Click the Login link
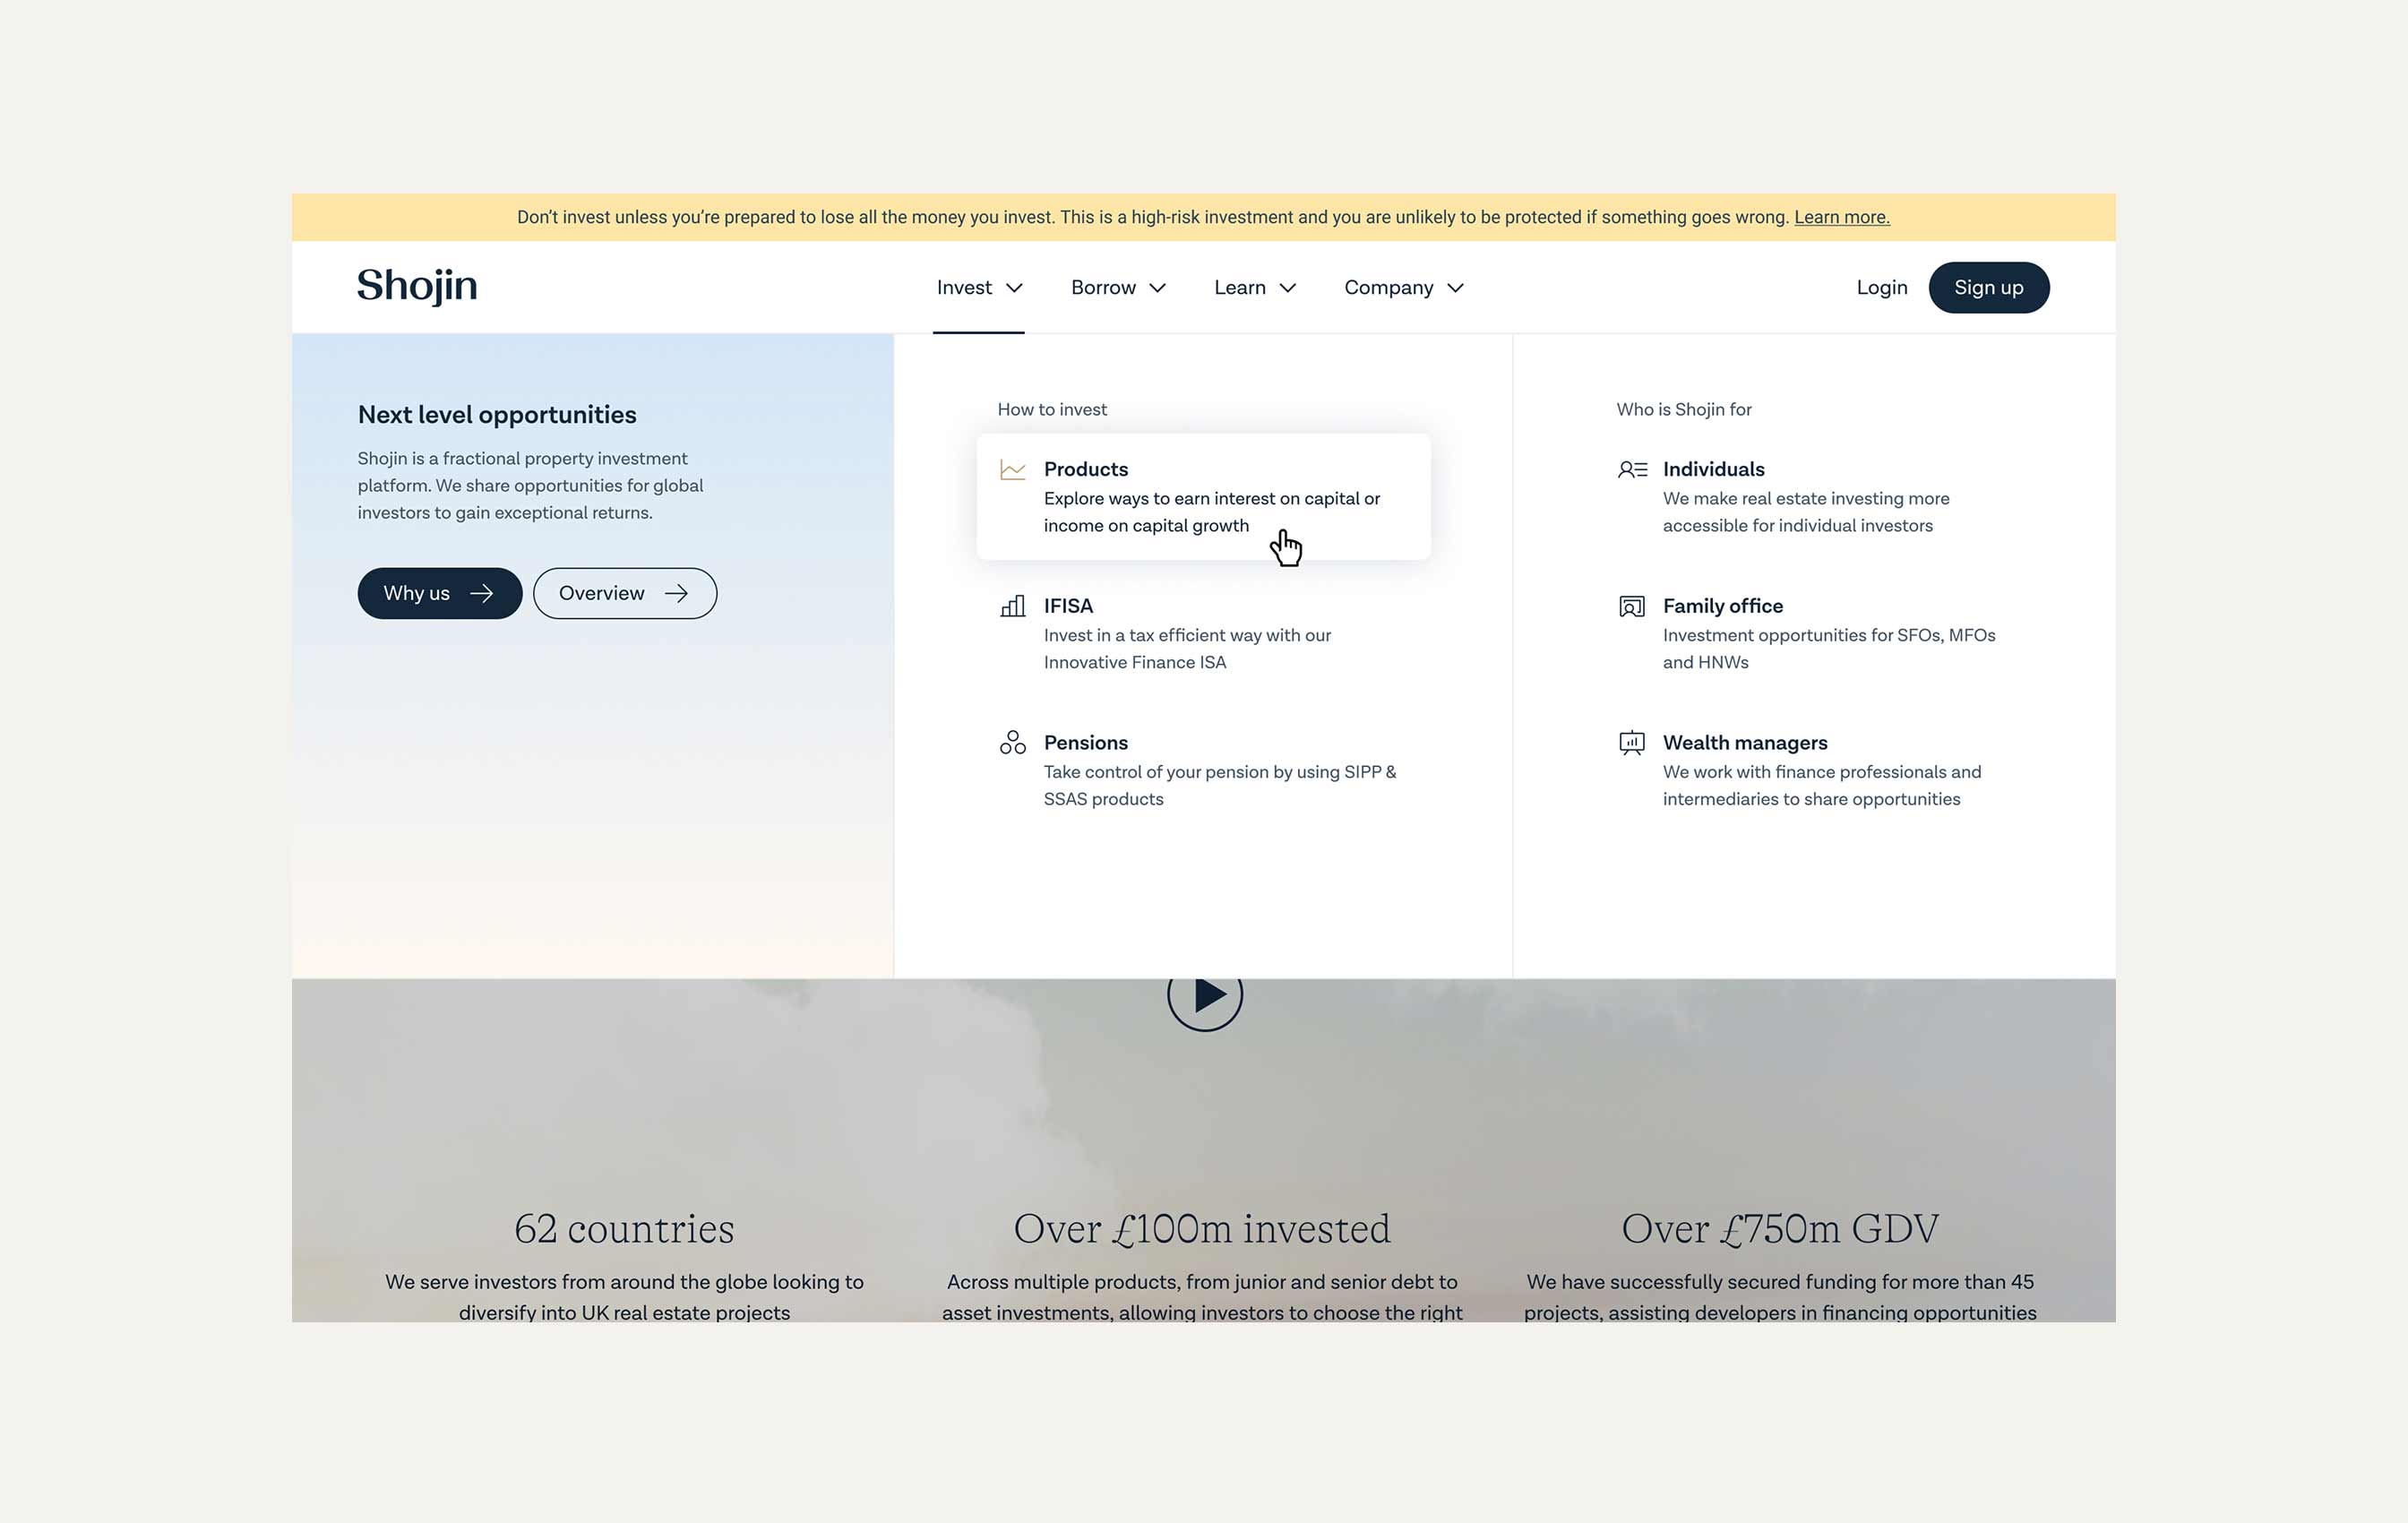2408x1523 pixels. (1881, 287)
